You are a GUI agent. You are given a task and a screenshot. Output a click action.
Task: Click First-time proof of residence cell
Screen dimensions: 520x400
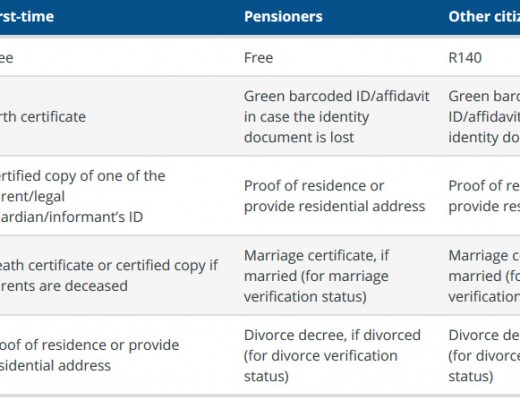[x=89, y=355]
